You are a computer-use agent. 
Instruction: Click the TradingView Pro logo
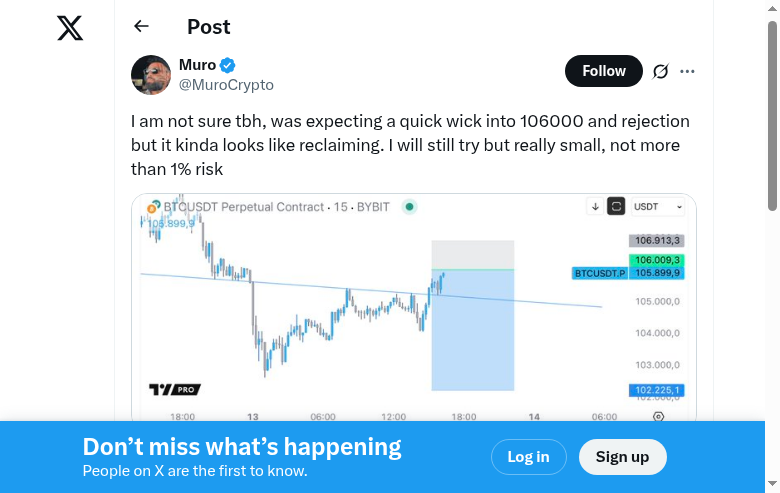[174, 389]
